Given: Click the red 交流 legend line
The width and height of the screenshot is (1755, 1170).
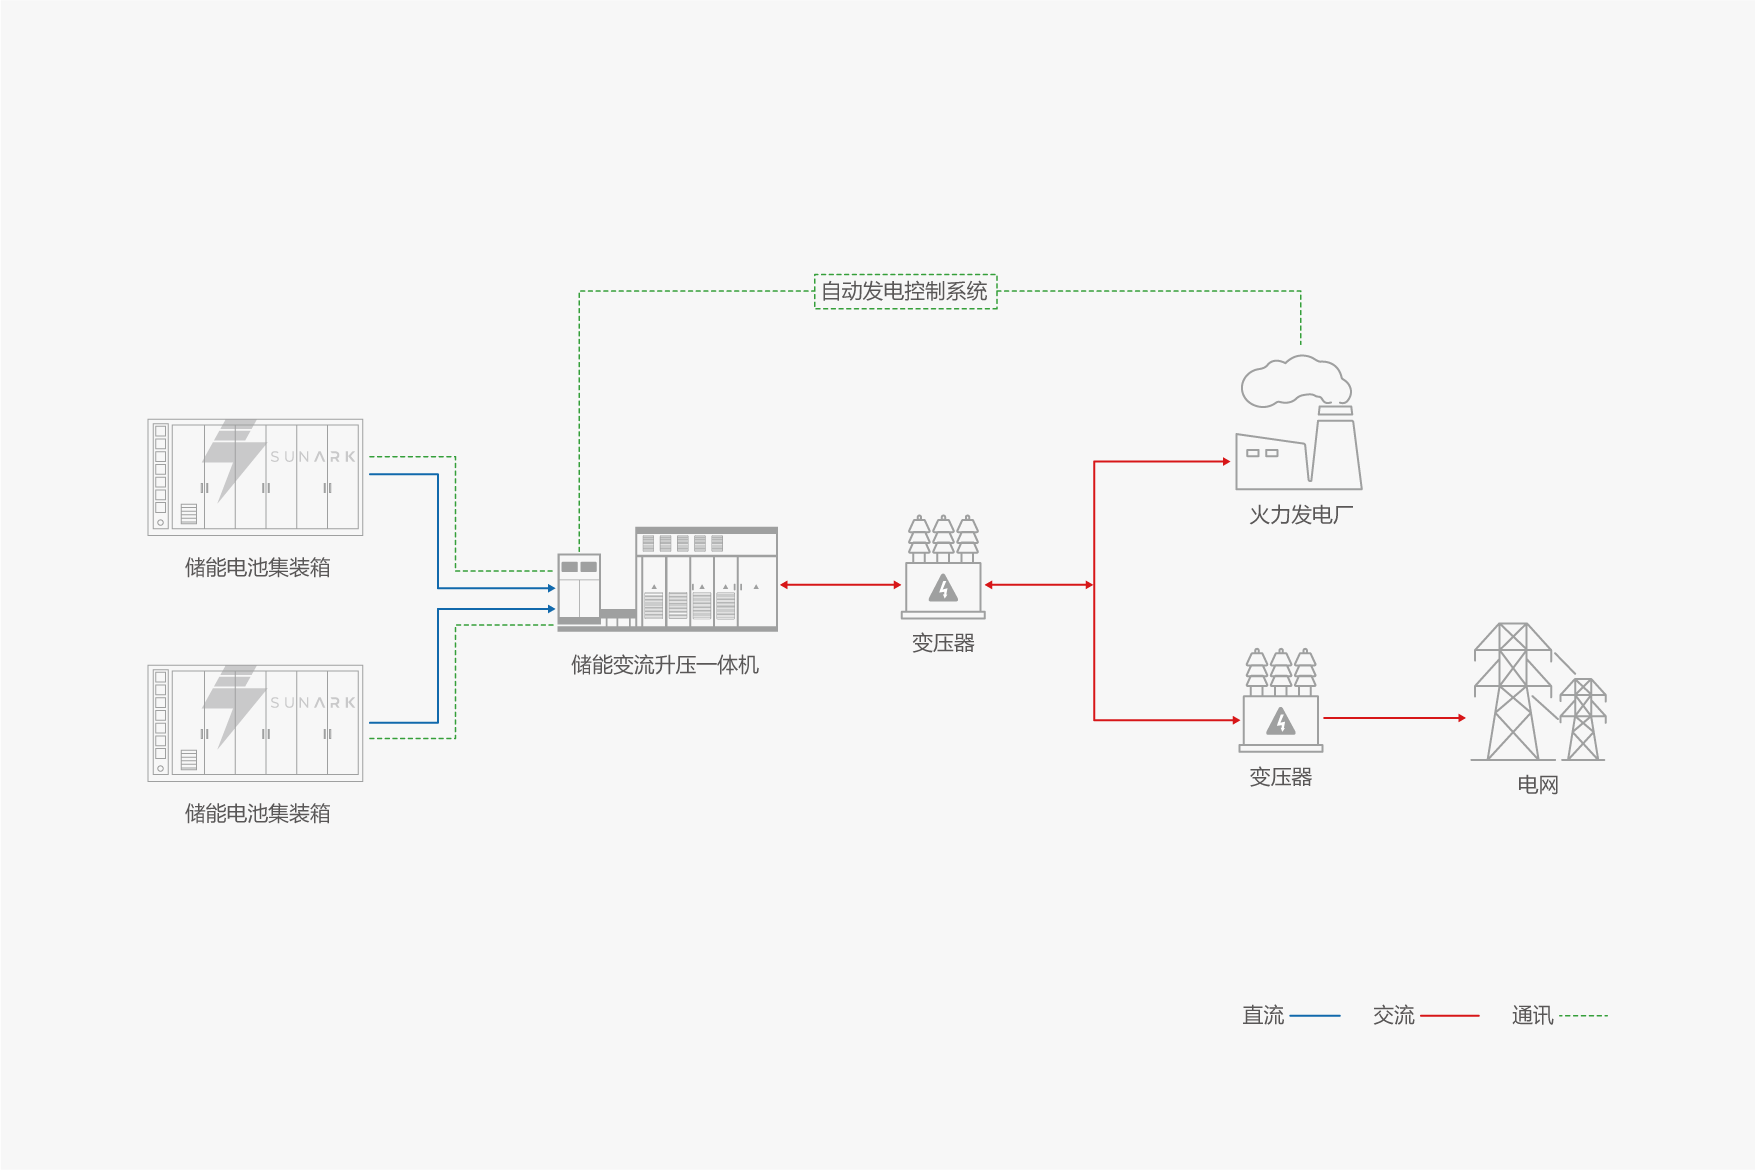Looking at the screenshot, I should click(x=1449, y=1016).
